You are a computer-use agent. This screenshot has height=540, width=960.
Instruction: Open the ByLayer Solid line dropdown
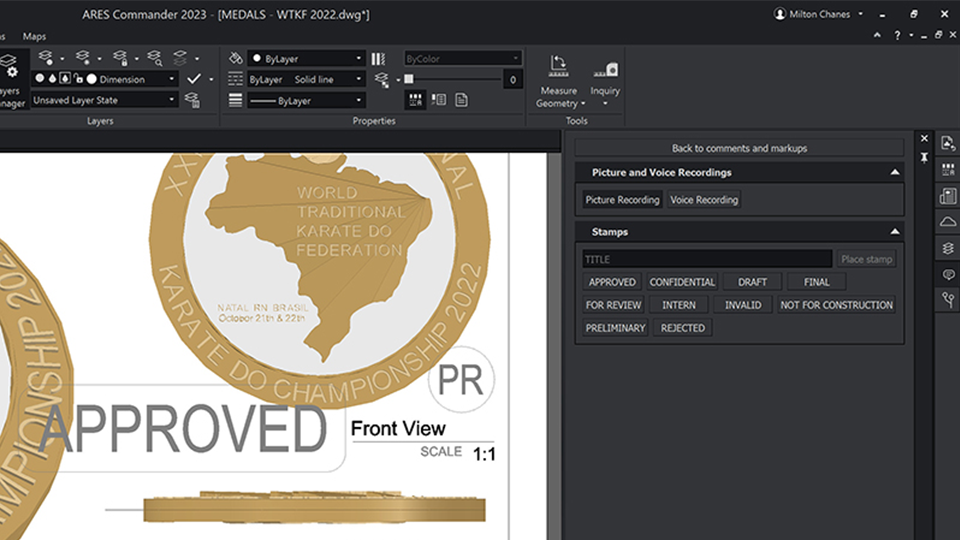pos(359,79)
